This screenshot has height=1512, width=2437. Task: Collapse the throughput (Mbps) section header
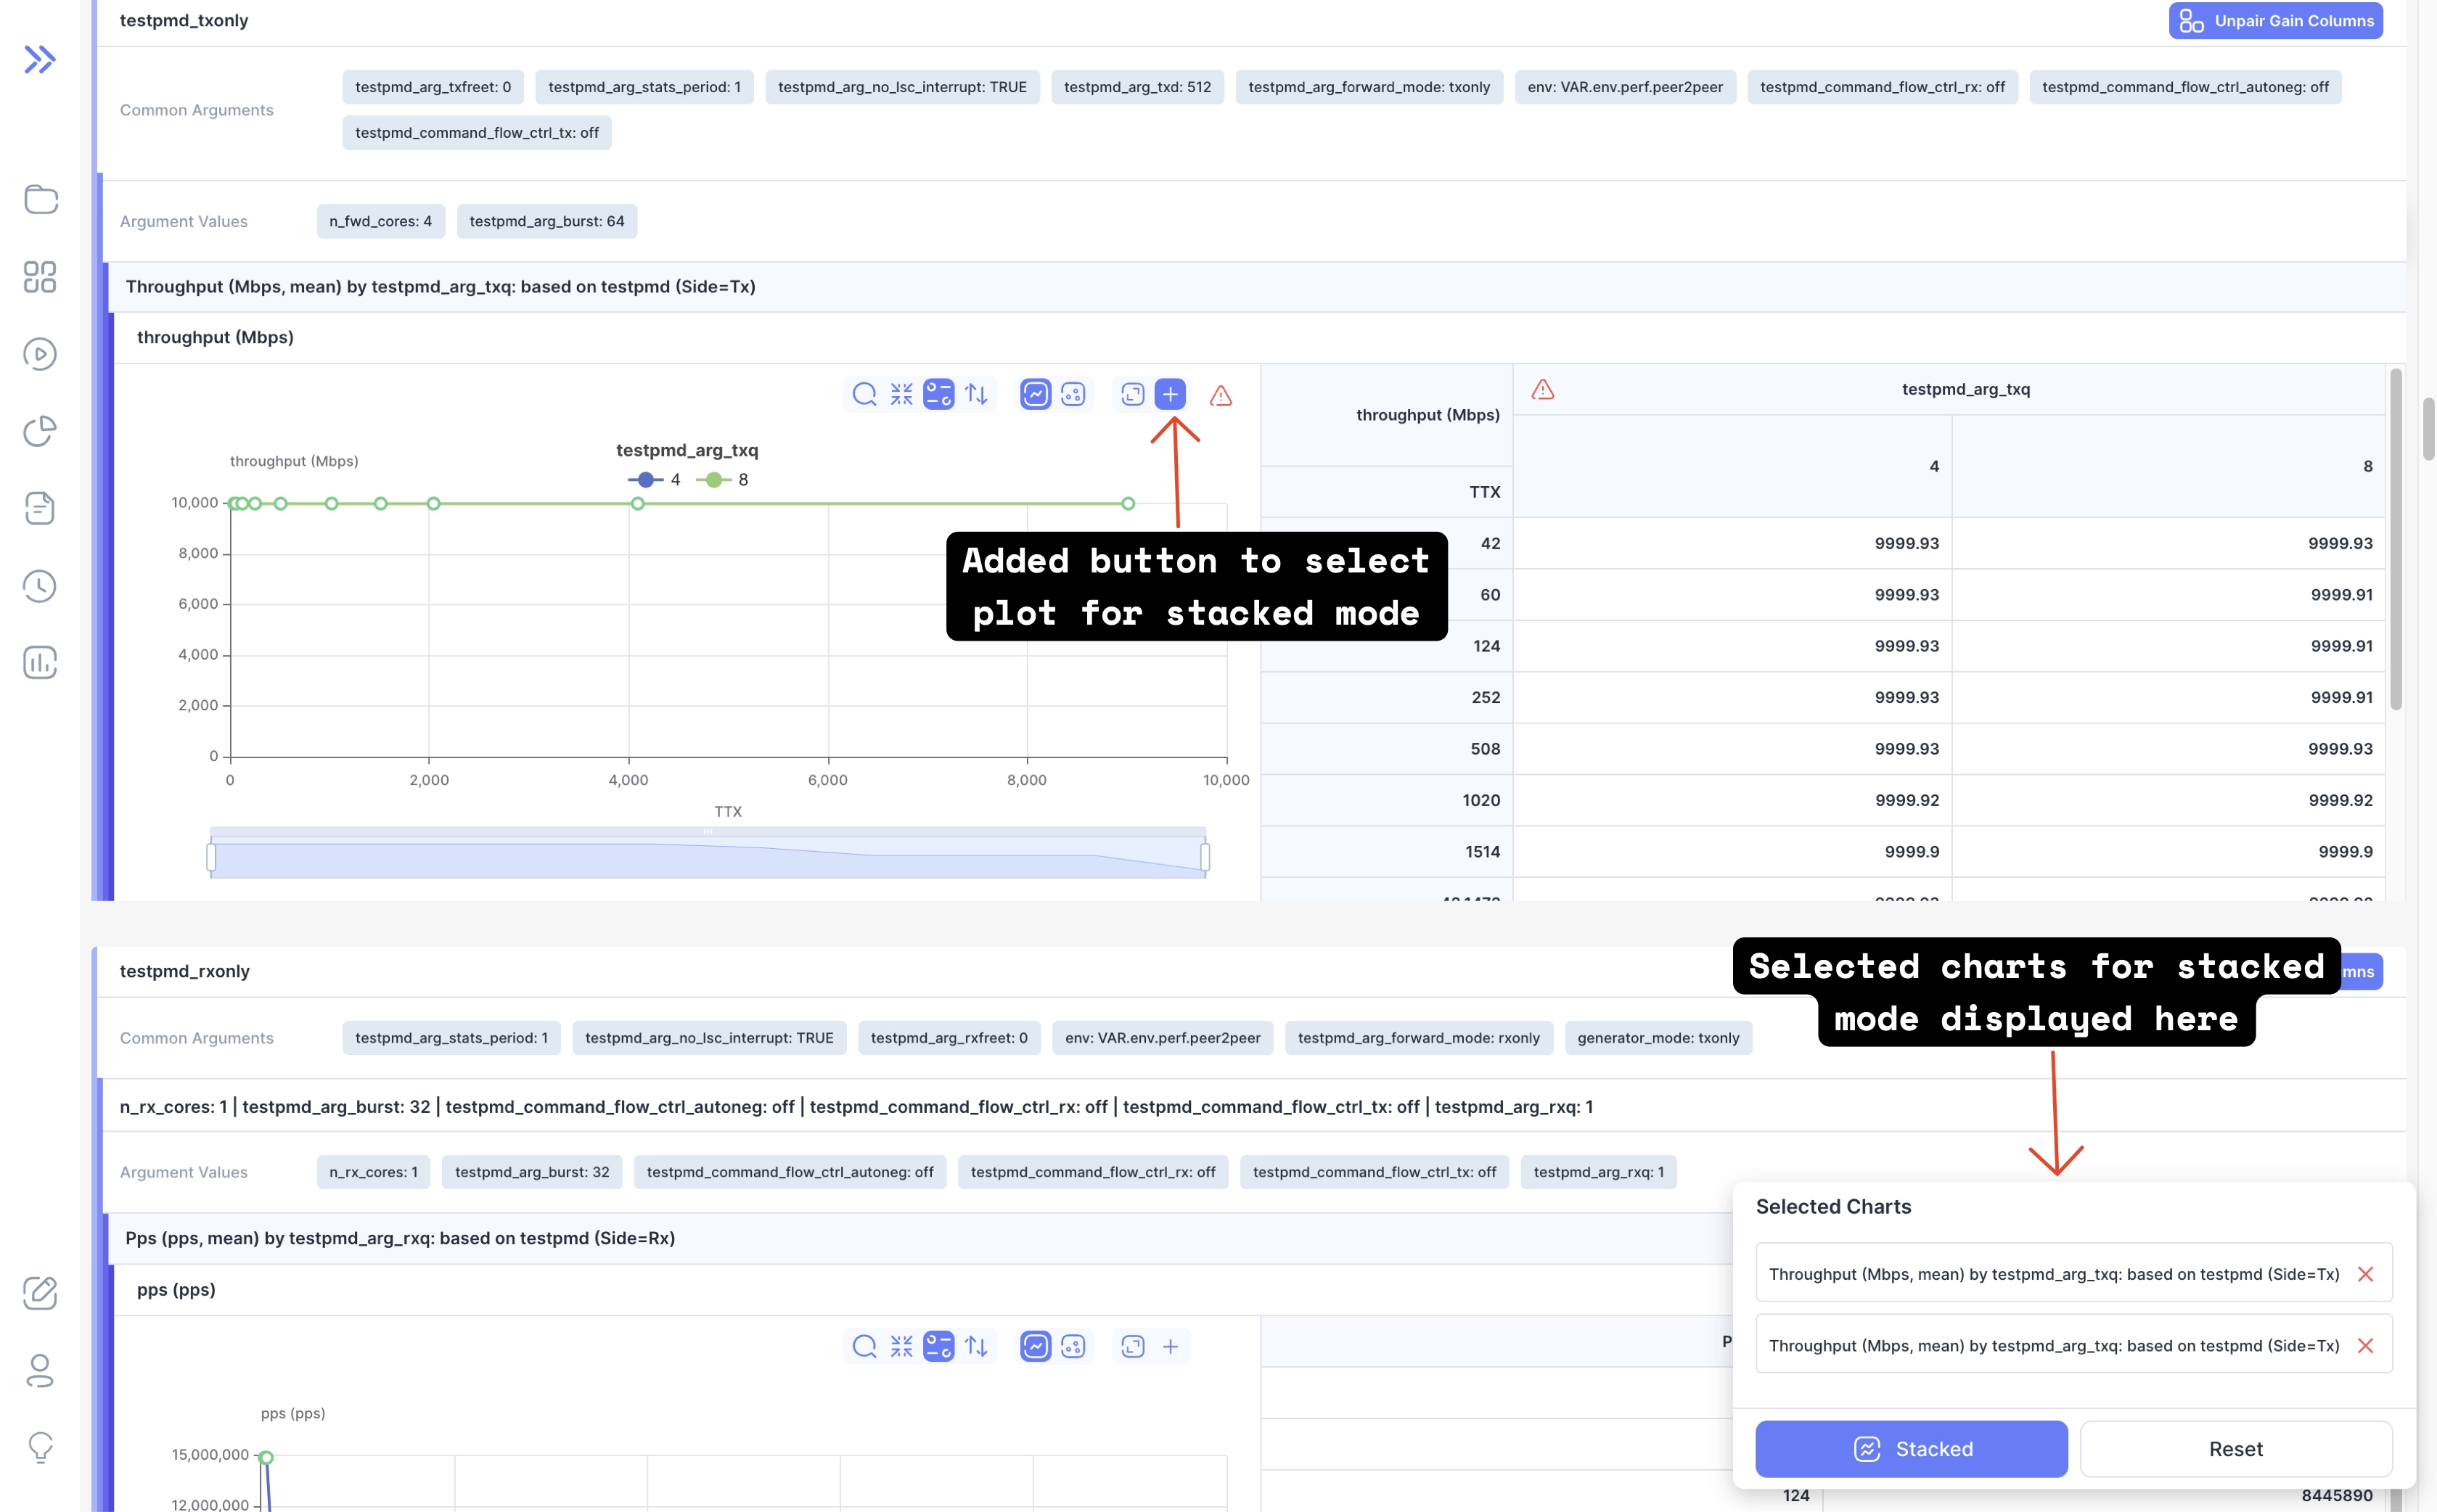(215, 338)
